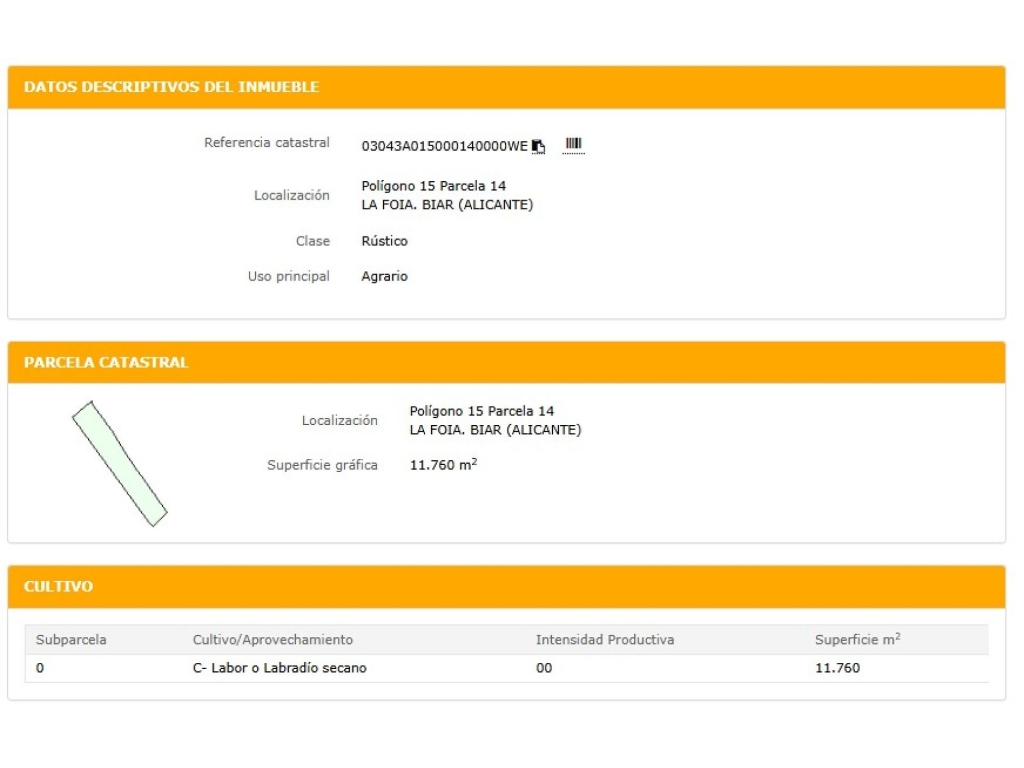Open the barcode icon beside the reference
This screenshot has width=1024, height=768.
tap(573, 144)
